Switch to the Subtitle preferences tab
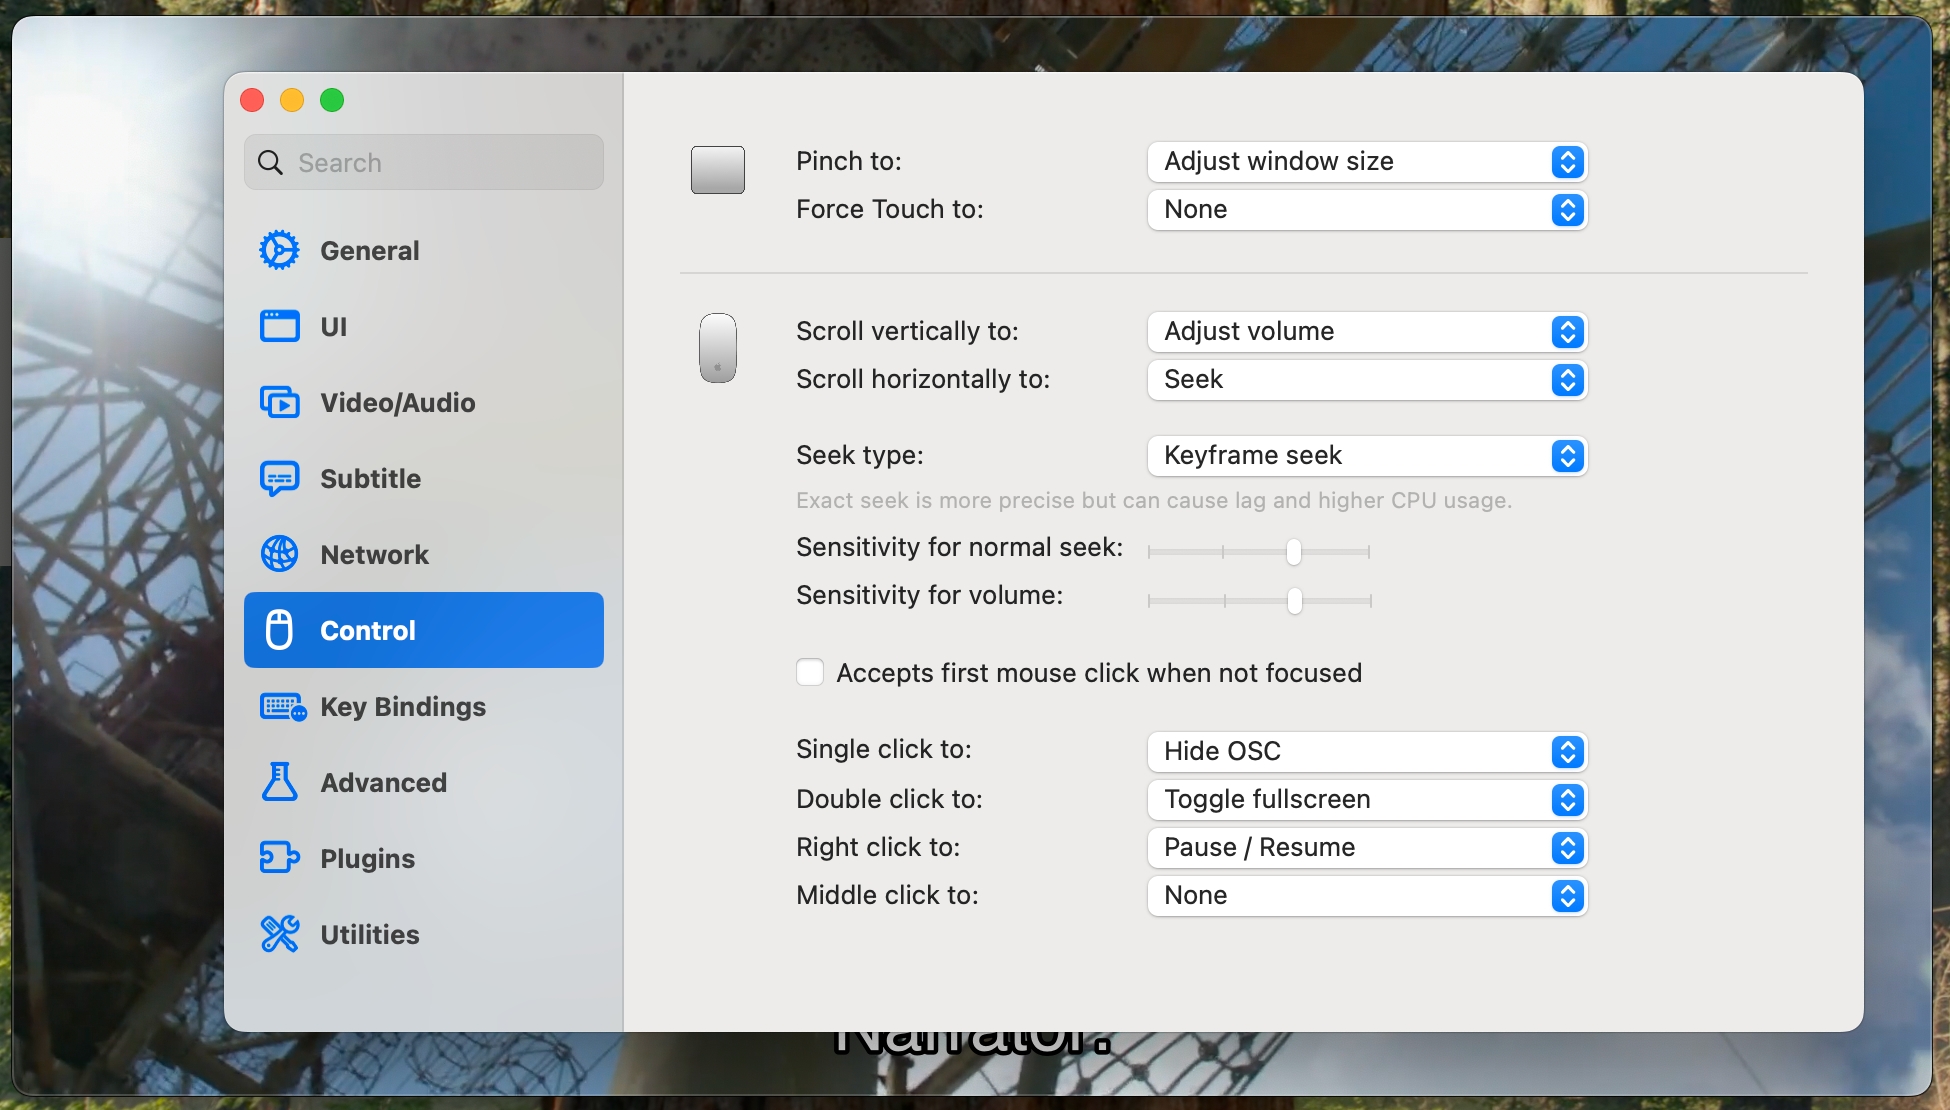The width and height of the screenshot is (1950, 1110). click(x=424, y=478)
